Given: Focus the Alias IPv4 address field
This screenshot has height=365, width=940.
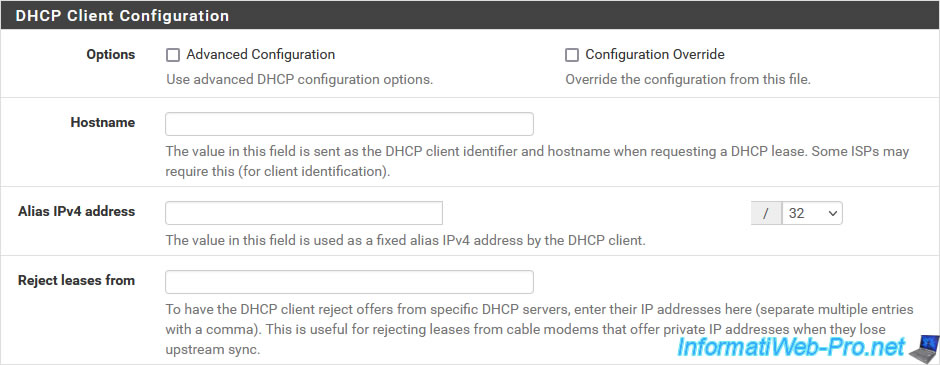Looking at the screenshot, I should (x=304, y=213).
